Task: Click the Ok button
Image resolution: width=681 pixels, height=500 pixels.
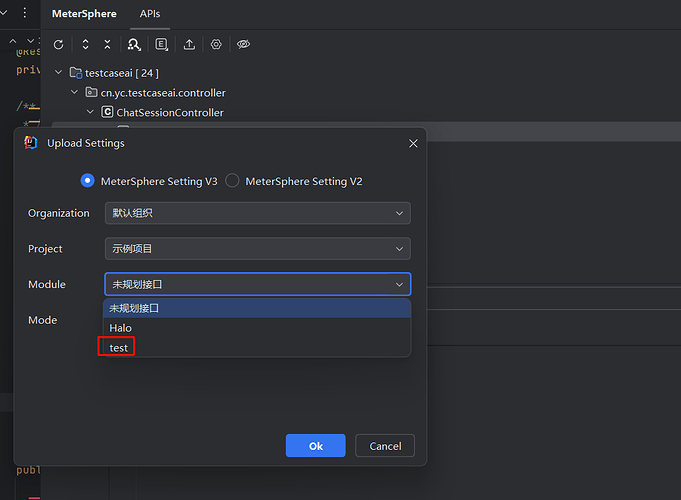Action: click(x=315, y=446)
